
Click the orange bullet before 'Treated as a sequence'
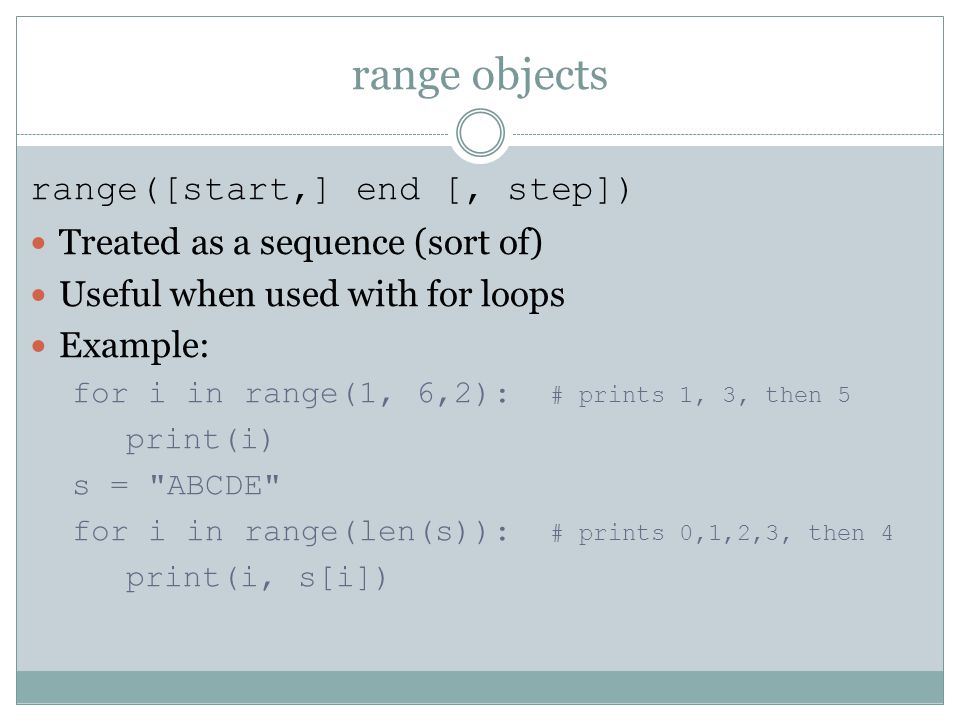[39, 244]
